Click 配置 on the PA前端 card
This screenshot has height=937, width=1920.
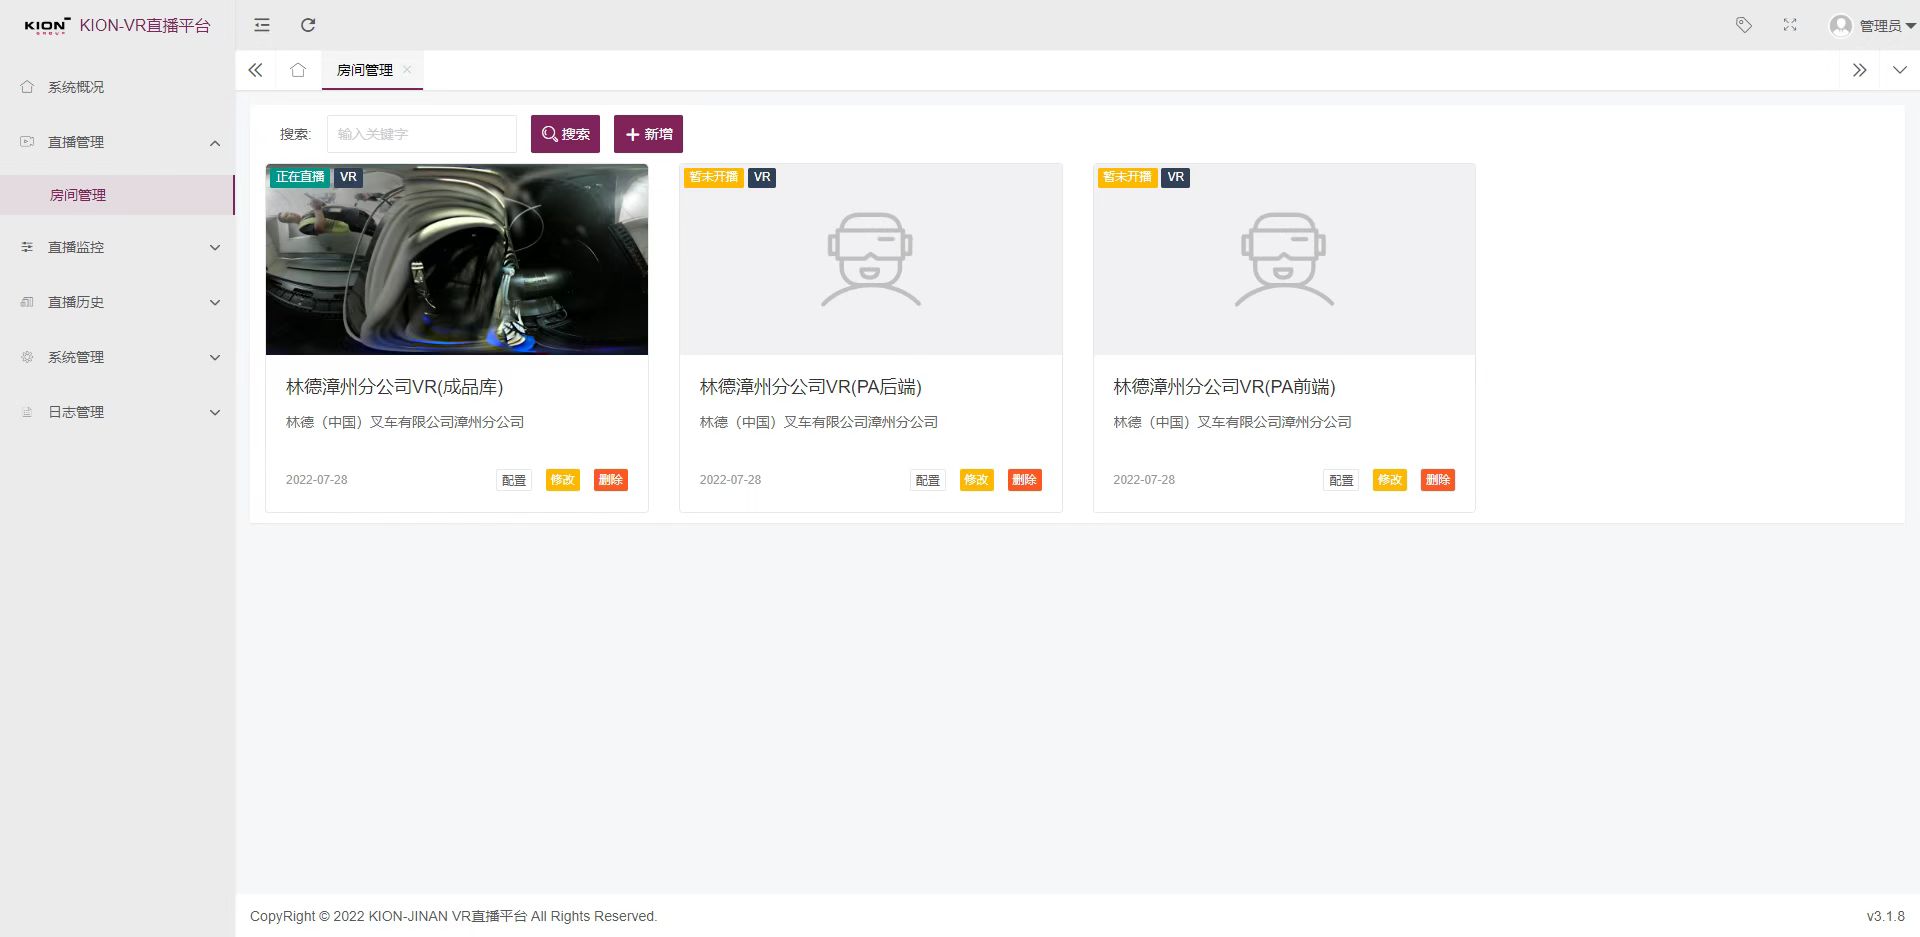1341,480
